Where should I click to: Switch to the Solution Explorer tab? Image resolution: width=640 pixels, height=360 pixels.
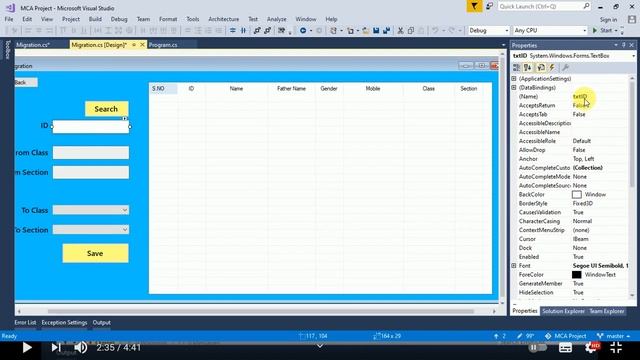[563, 311]
